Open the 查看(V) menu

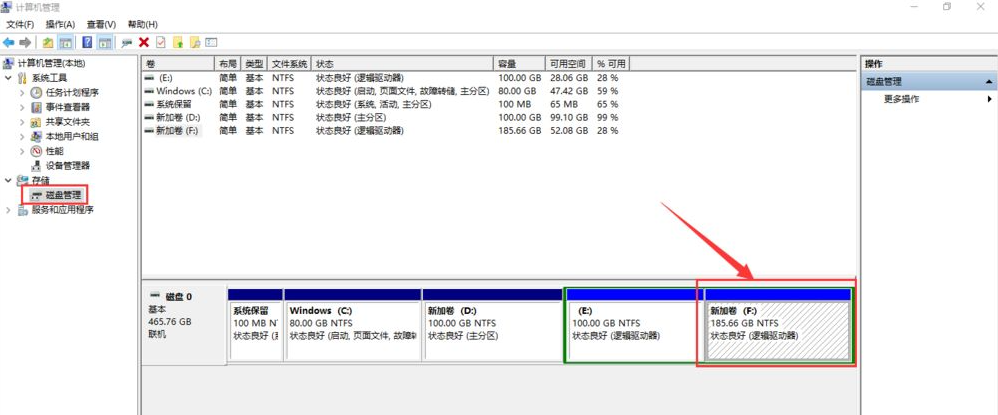click(x=102, y=24)
